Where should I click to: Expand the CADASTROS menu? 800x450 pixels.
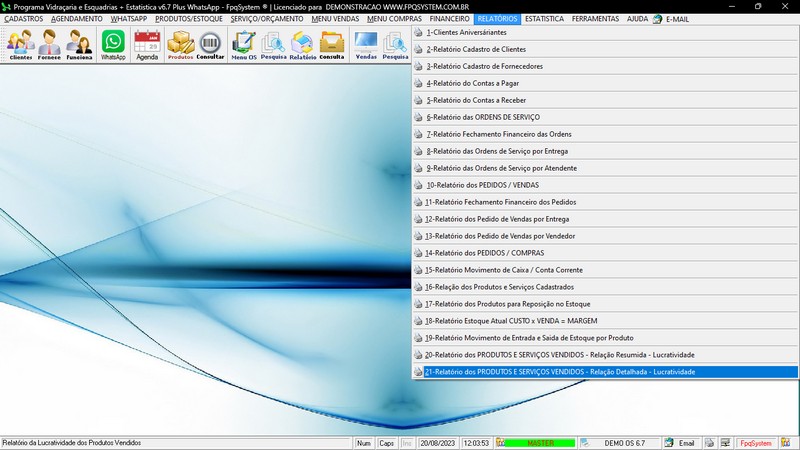[x=24, y=19]
